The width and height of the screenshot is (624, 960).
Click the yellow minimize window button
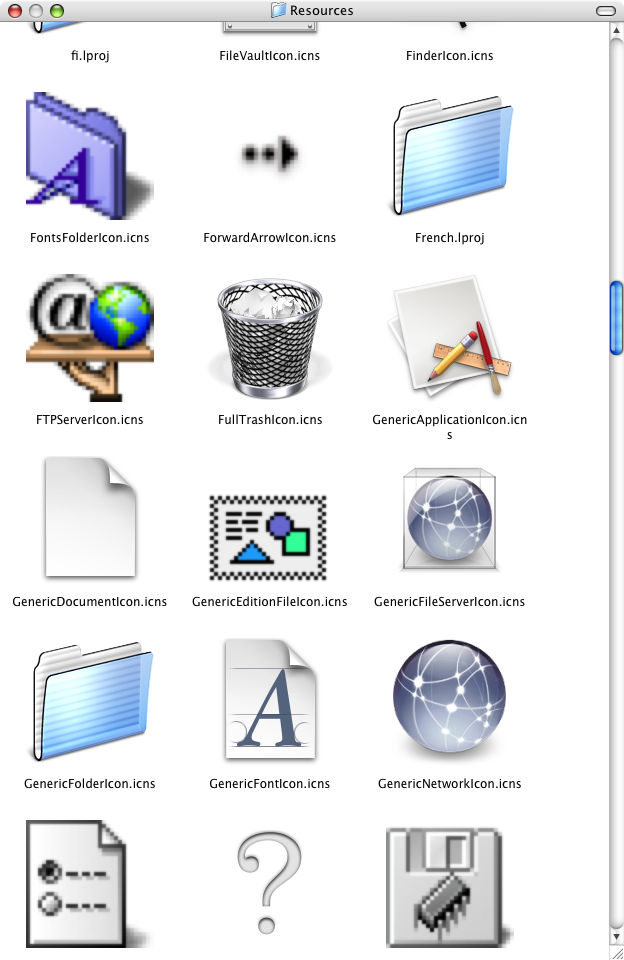point(36,10)
